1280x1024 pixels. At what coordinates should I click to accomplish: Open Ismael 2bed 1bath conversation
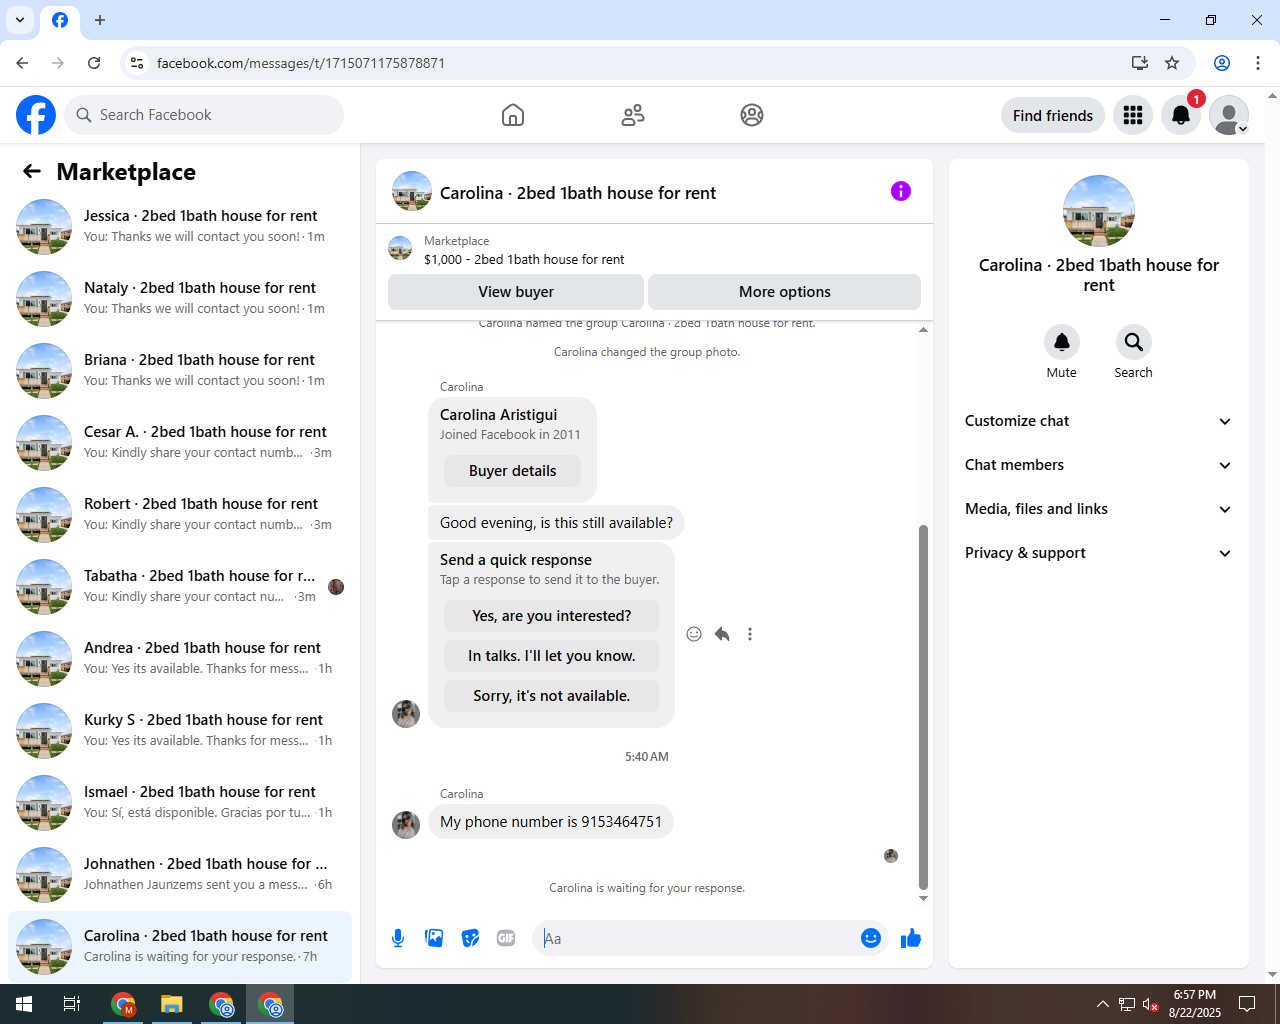(x=180, y=802)
